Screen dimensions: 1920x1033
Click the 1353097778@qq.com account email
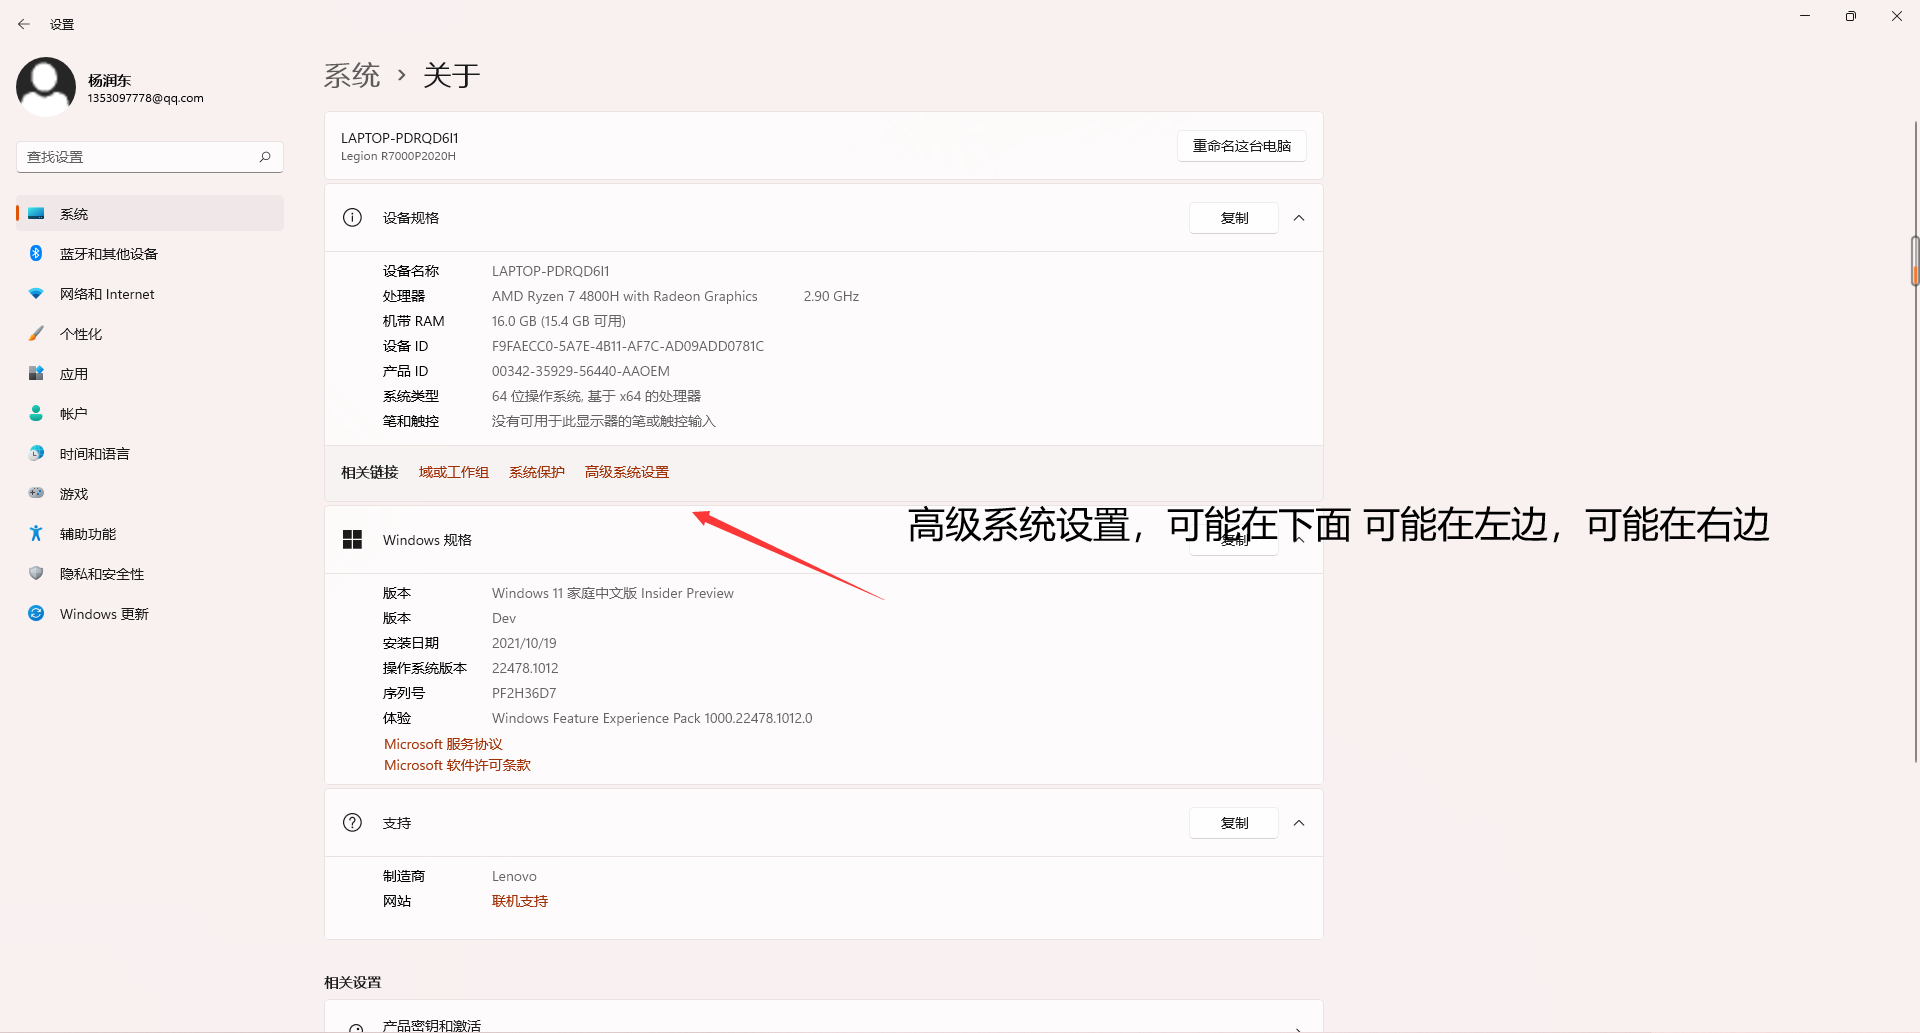pyautogui.click(x=146, y=98)
